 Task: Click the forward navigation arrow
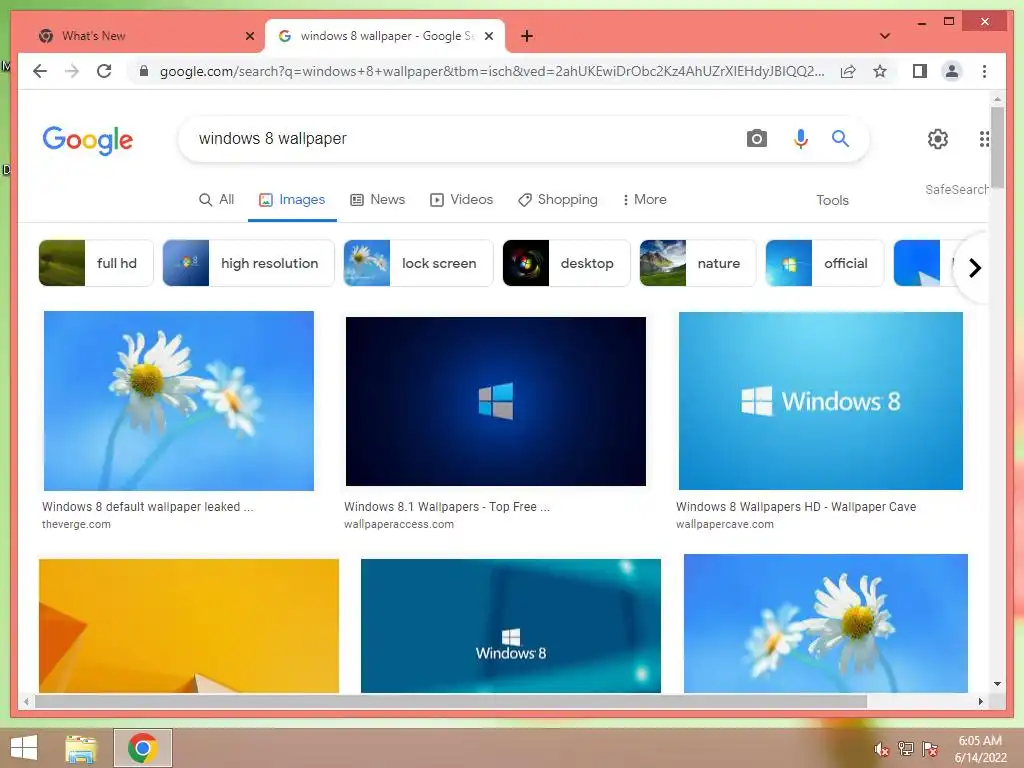click(72, 71)
